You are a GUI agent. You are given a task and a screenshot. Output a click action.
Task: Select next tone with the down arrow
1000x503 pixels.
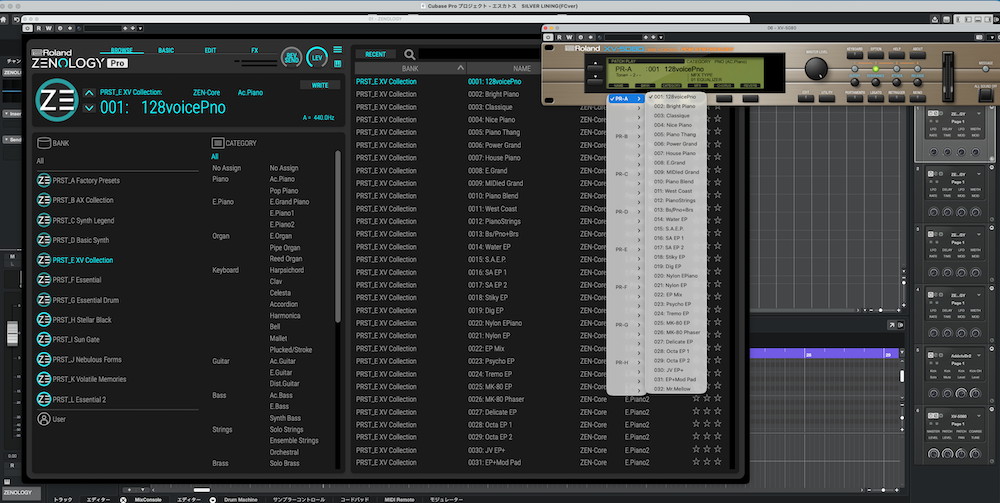89,108
